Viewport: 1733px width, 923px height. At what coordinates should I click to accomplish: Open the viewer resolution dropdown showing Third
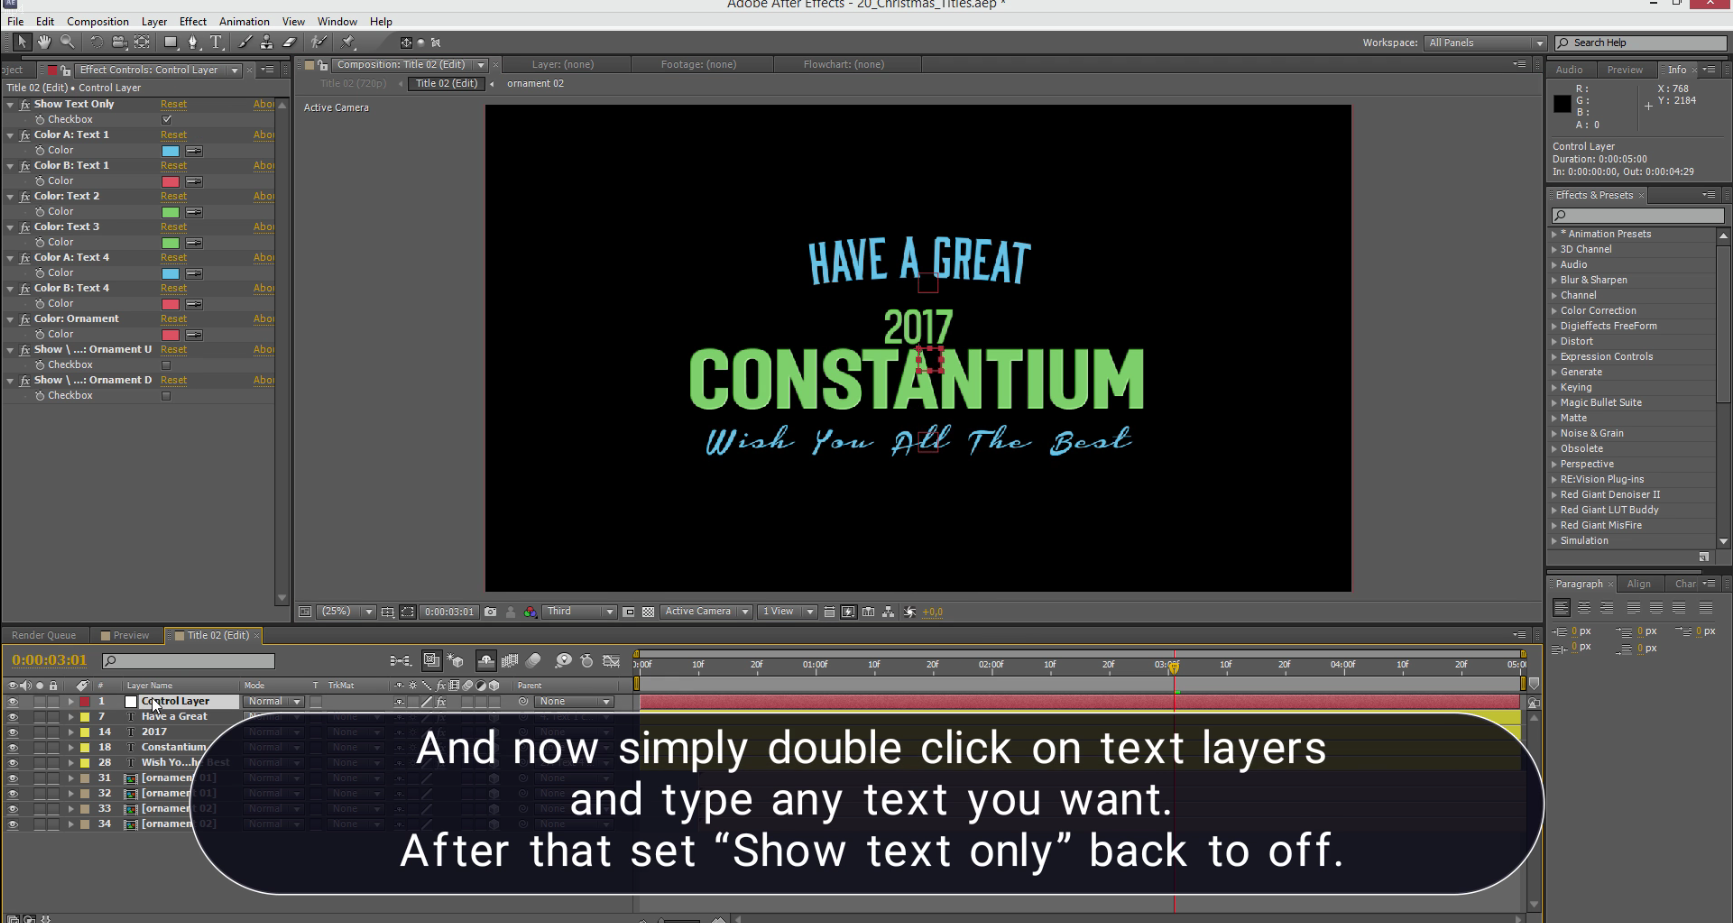pos(579,612)
